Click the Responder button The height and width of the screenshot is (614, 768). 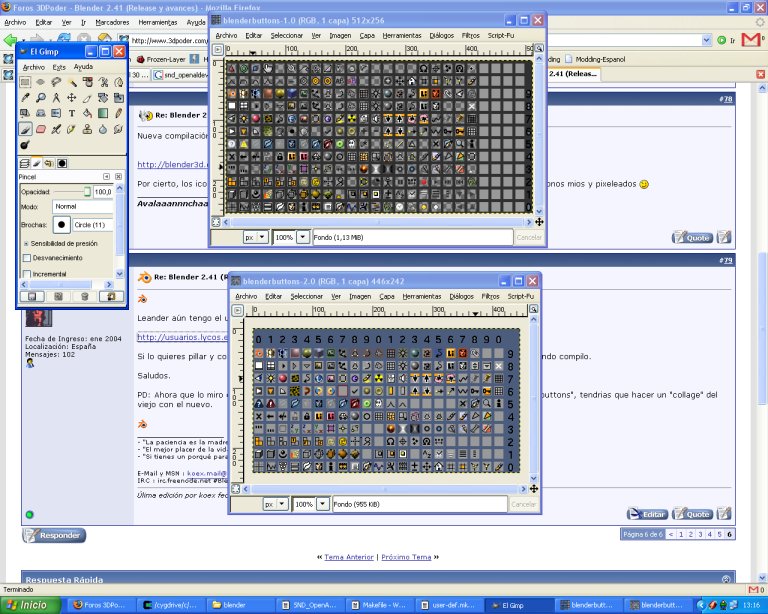coord(54,535)
